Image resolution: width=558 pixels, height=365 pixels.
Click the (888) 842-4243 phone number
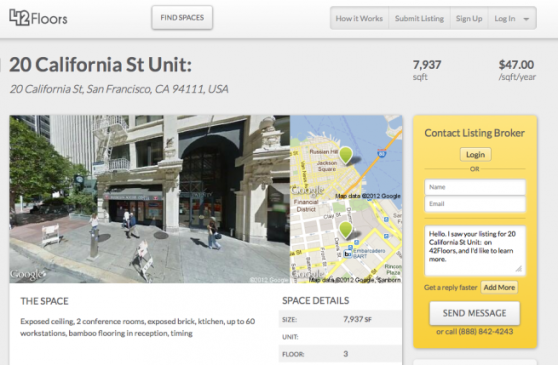point(485,332)
